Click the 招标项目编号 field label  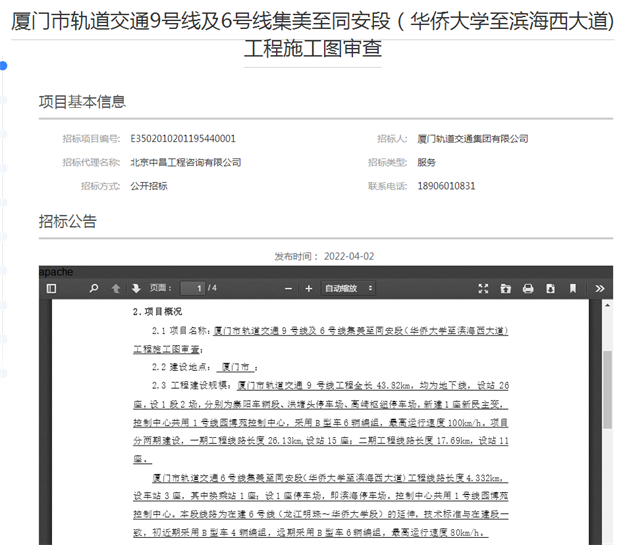(x=91, y=139)
